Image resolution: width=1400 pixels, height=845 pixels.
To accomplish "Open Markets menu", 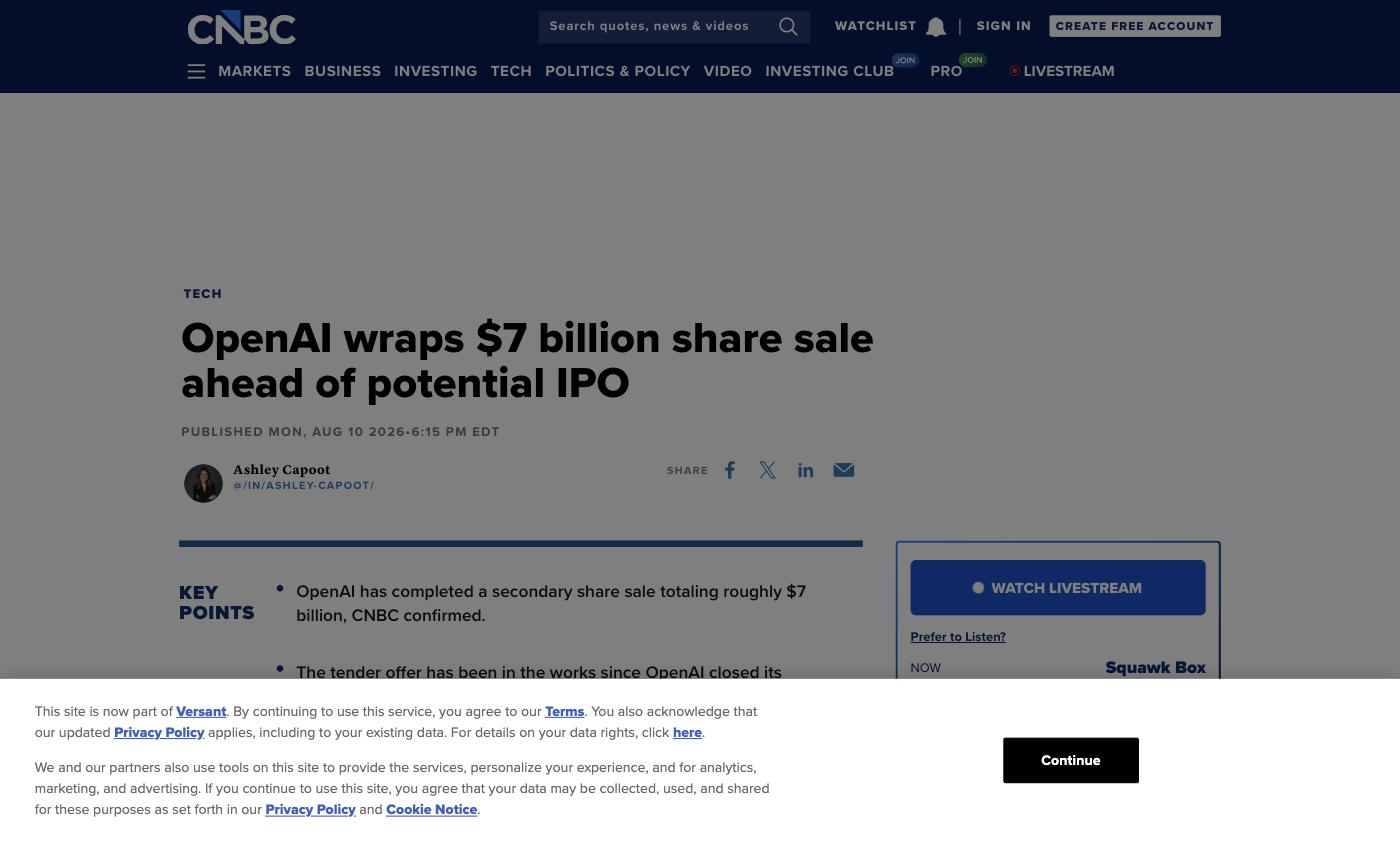I will tap(254, 71).
